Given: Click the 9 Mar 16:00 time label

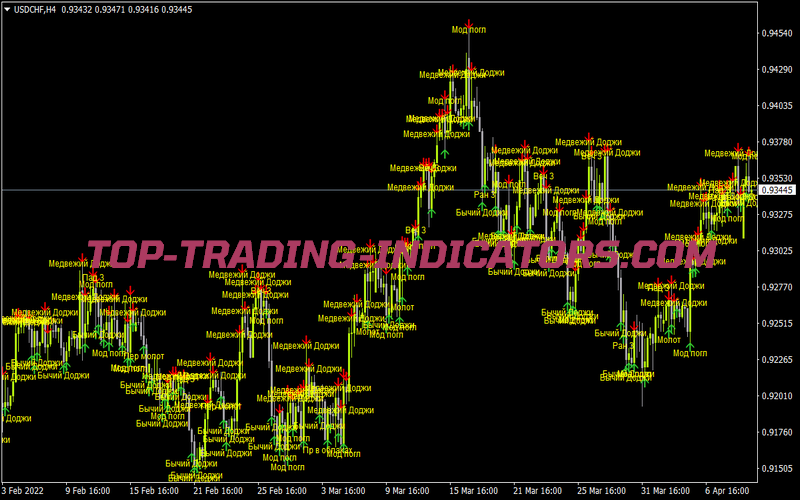Looking at the screenshot, I should click(407, 491).
